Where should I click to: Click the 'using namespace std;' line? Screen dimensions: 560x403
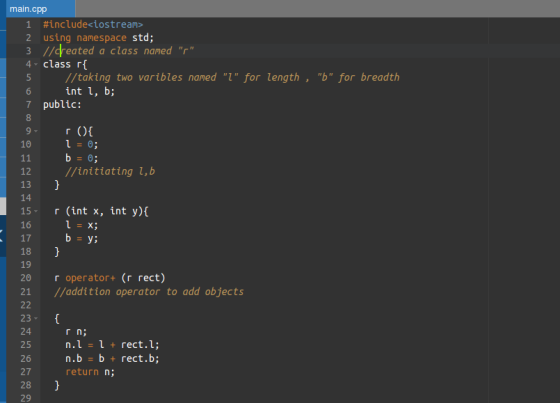[x=98, y=38]
